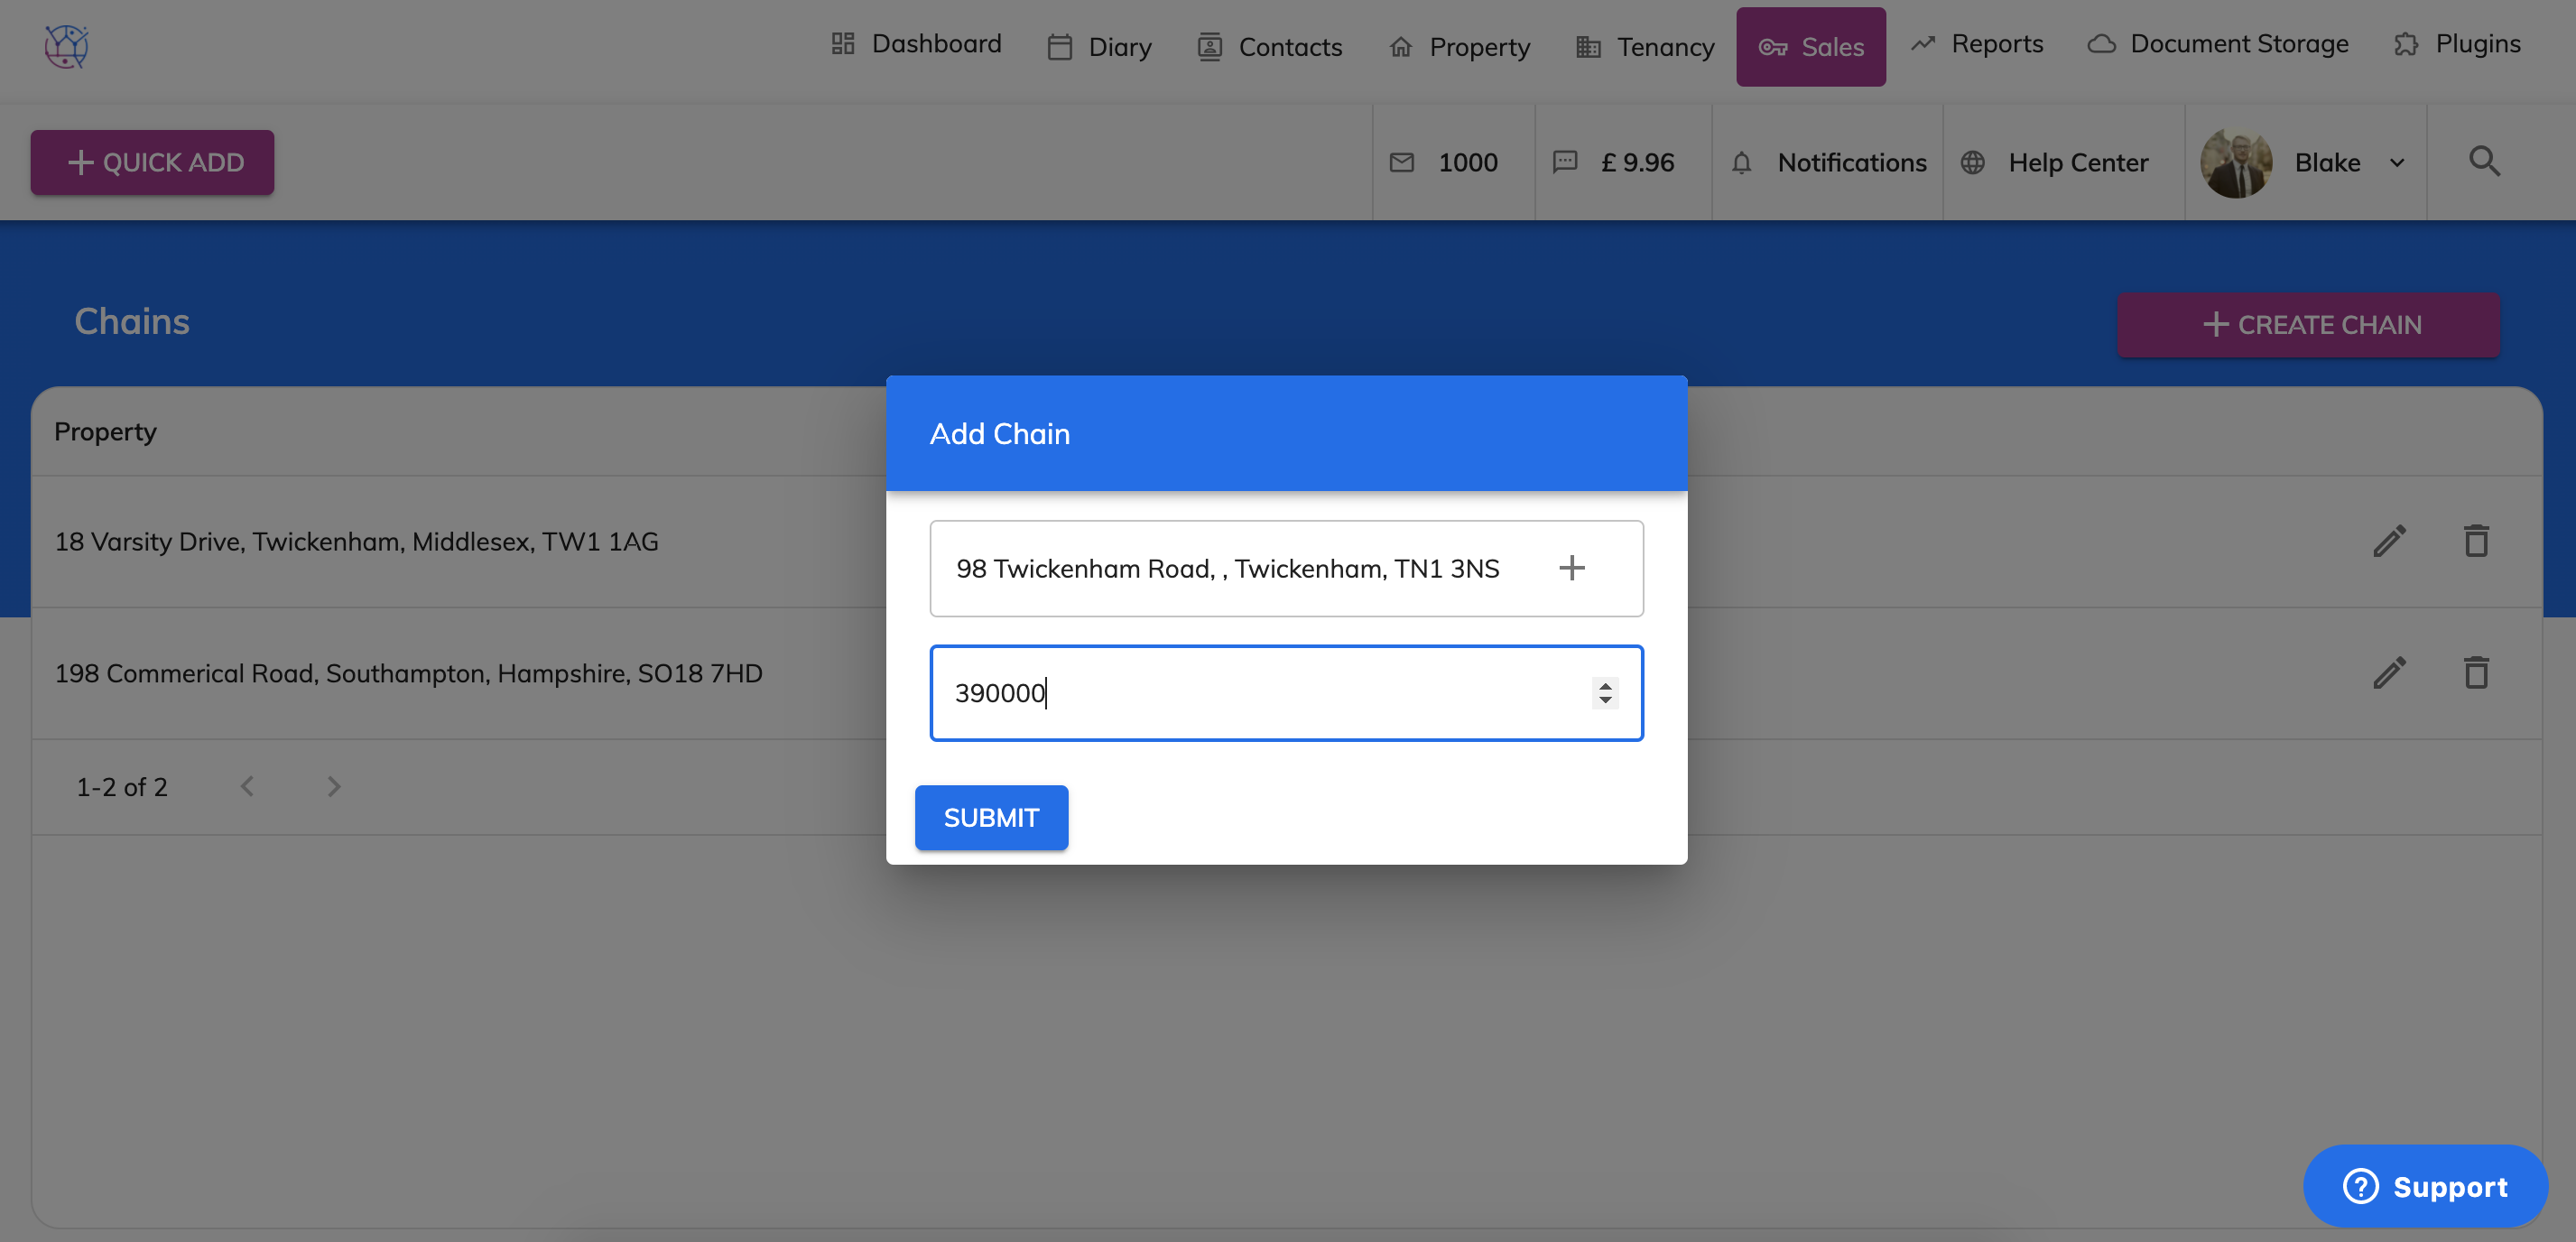Open the Tenancy menu
Image resolution: width=2576 pixels, height=1242 pixels.
(1645, 47)
